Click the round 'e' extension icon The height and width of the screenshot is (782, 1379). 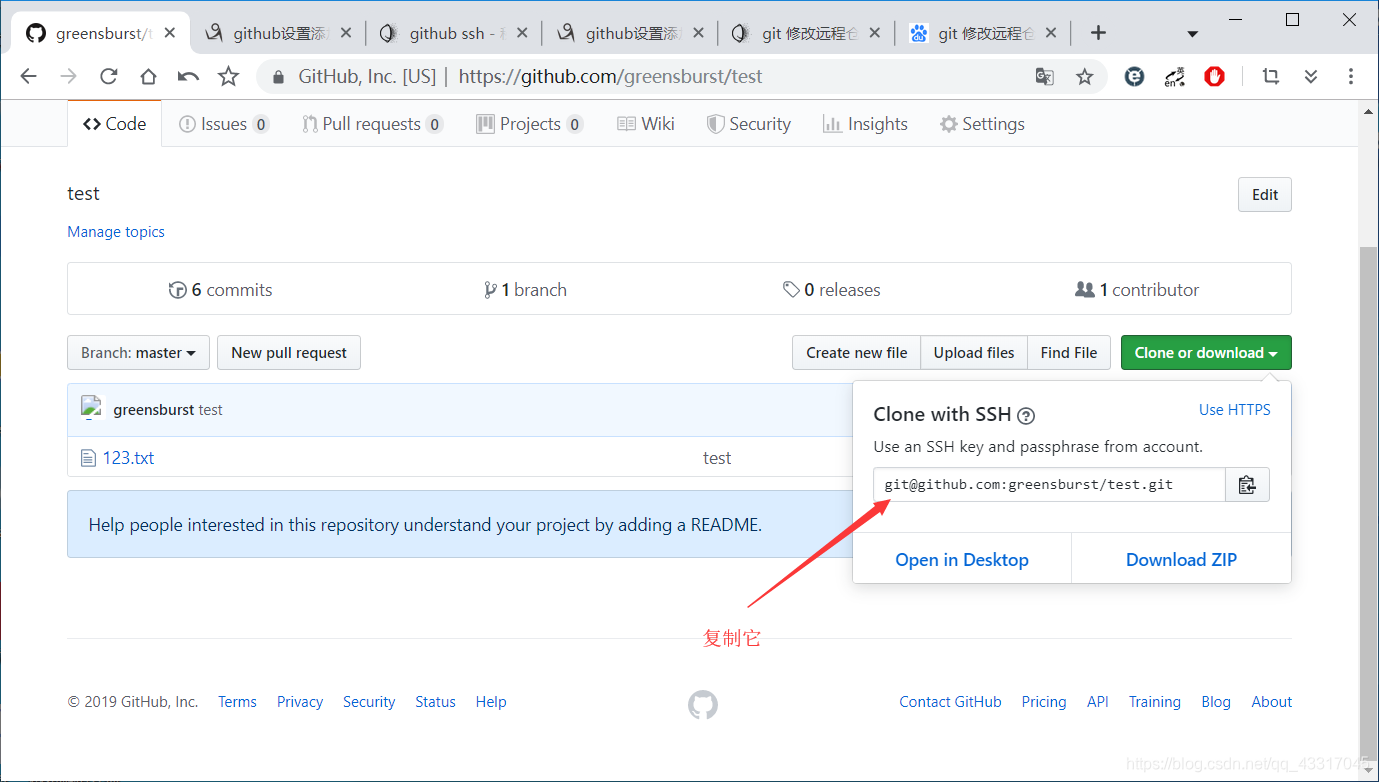click(1134, 76)
